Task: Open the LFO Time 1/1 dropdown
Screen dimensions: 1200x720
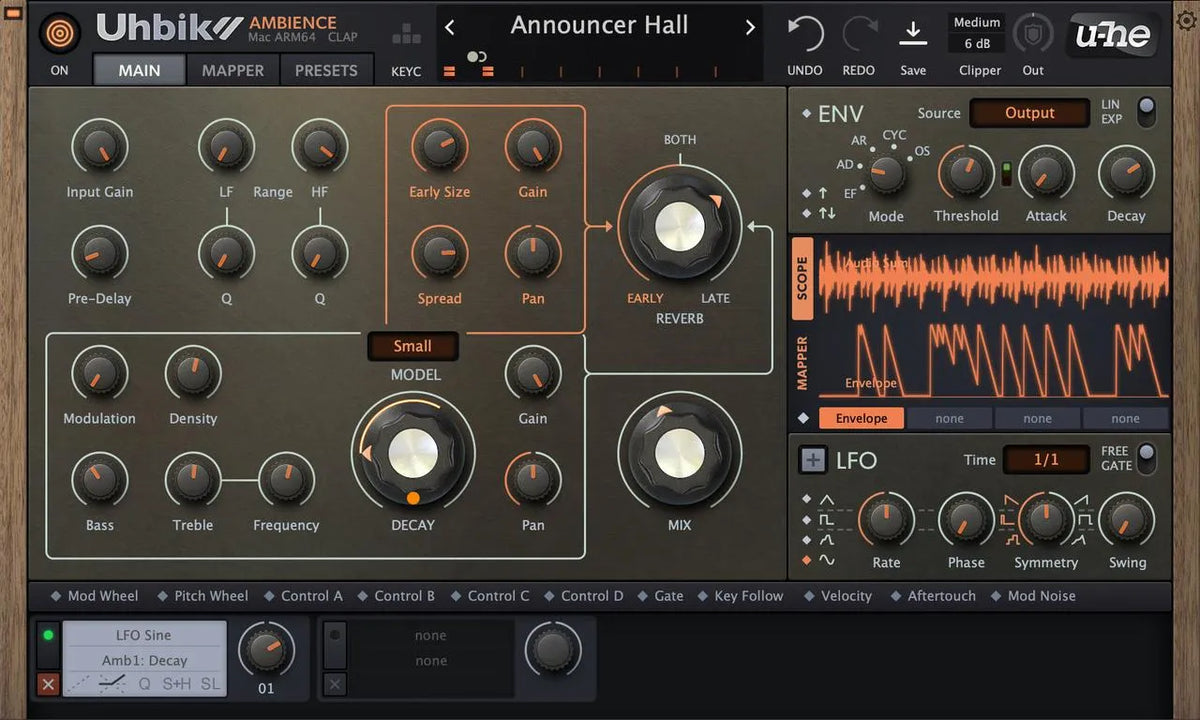Action: click(x=1045, y=460)
